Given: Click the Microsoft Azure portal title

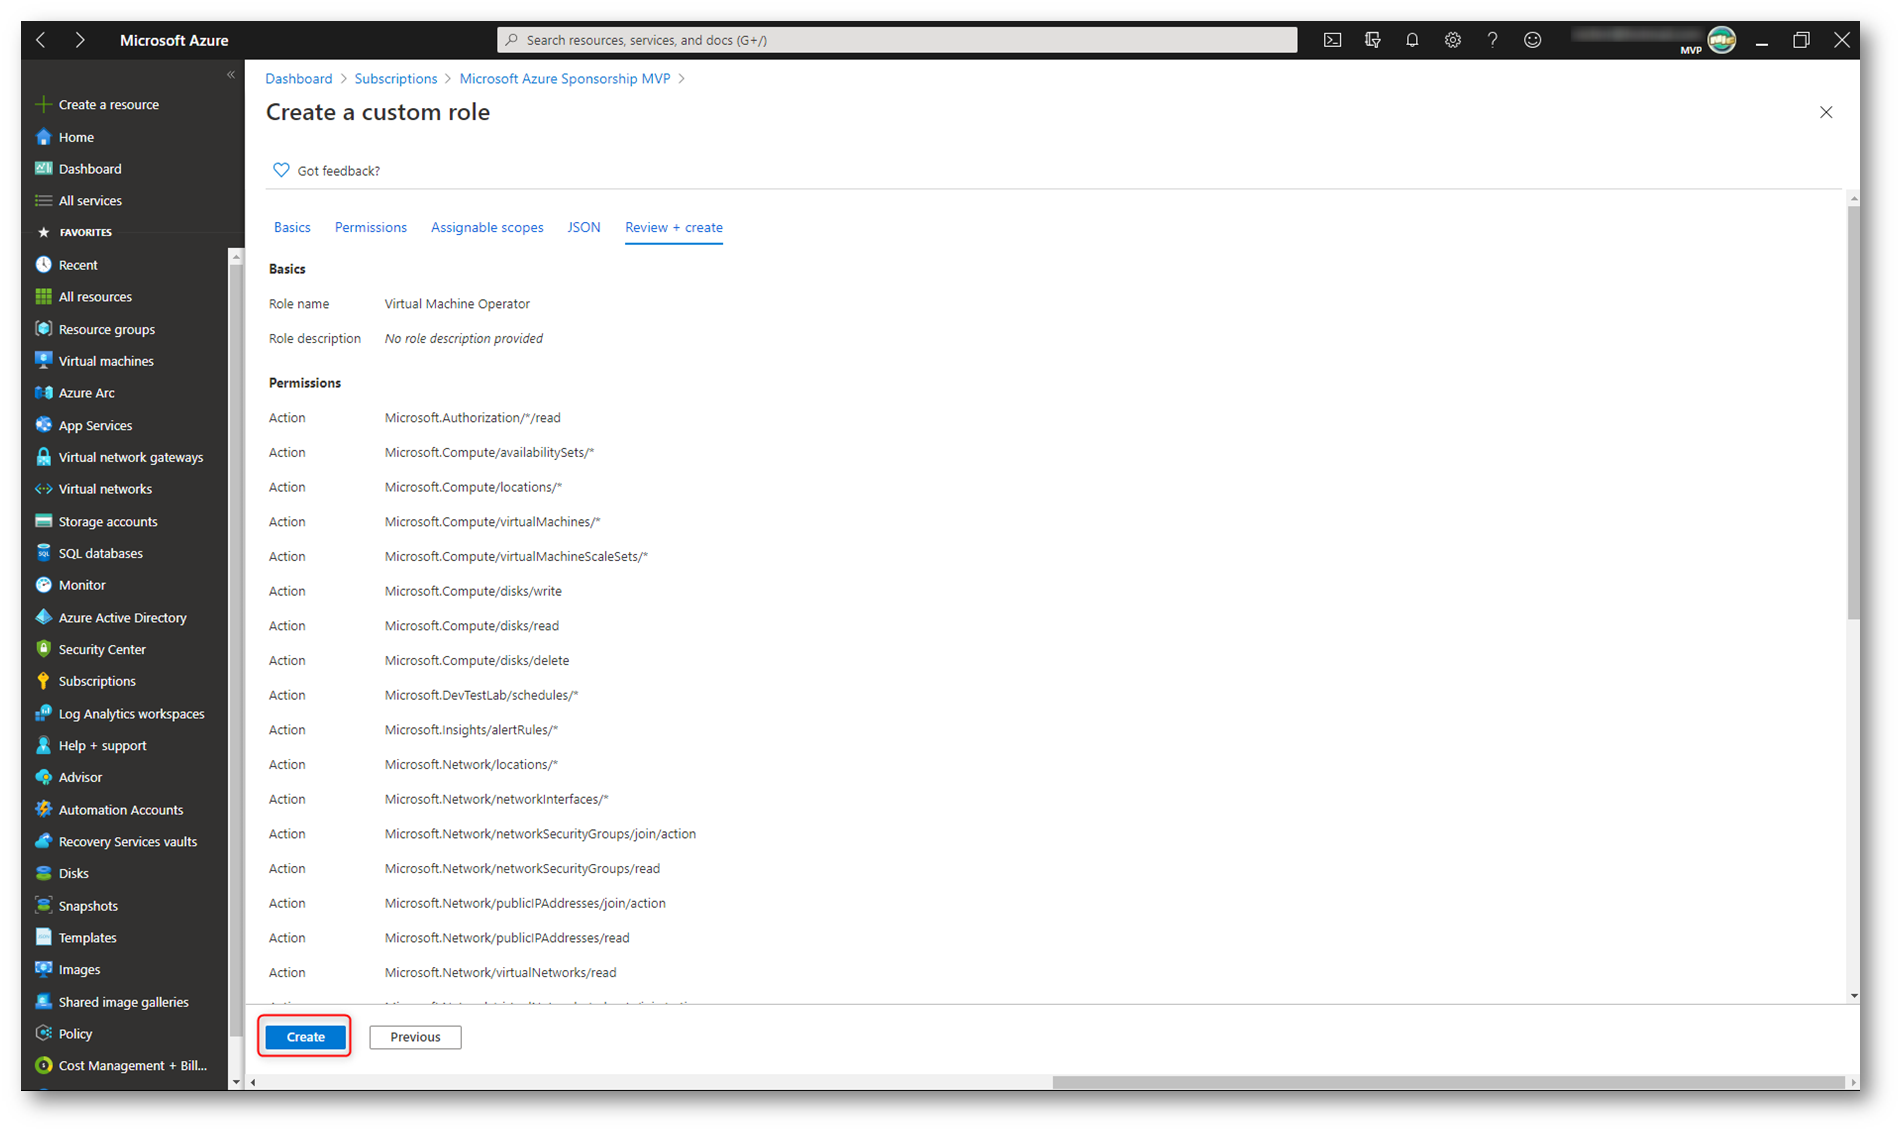Looking at the screenshot, I should click(174, 40).
